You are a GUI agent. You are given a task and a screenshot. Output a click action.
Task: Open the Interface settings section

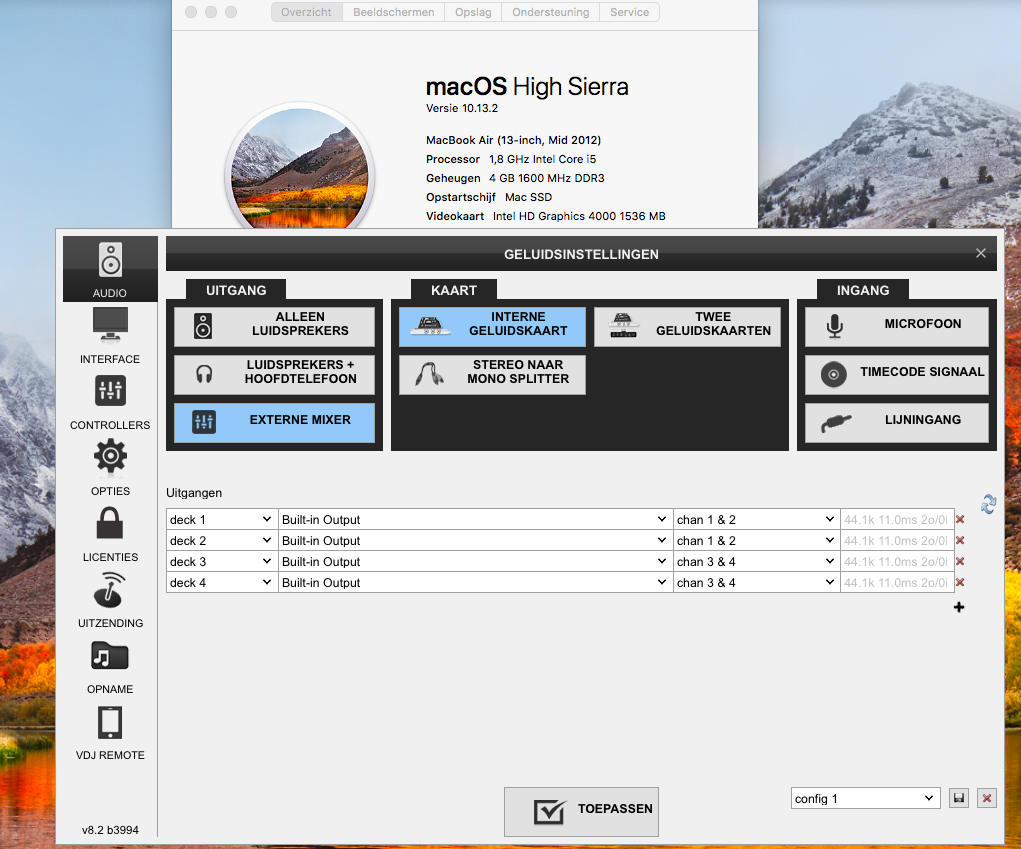pyautogui.click(x=110, y=335)
